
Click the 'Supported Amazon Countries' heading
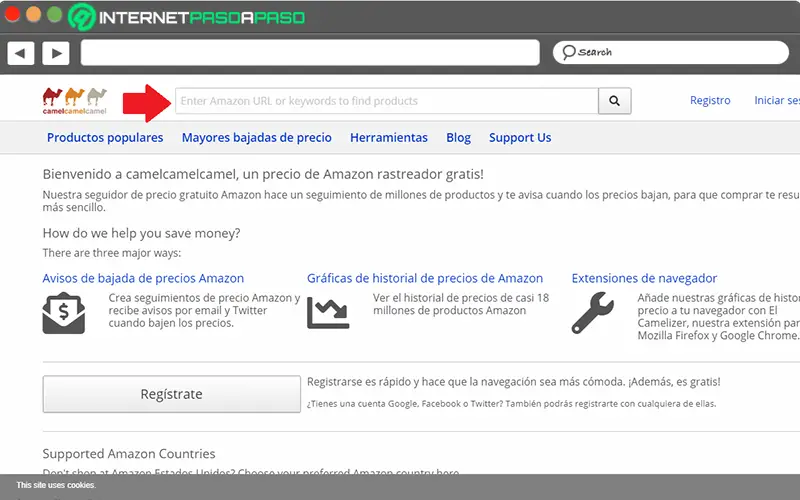(x=129, y=454)
